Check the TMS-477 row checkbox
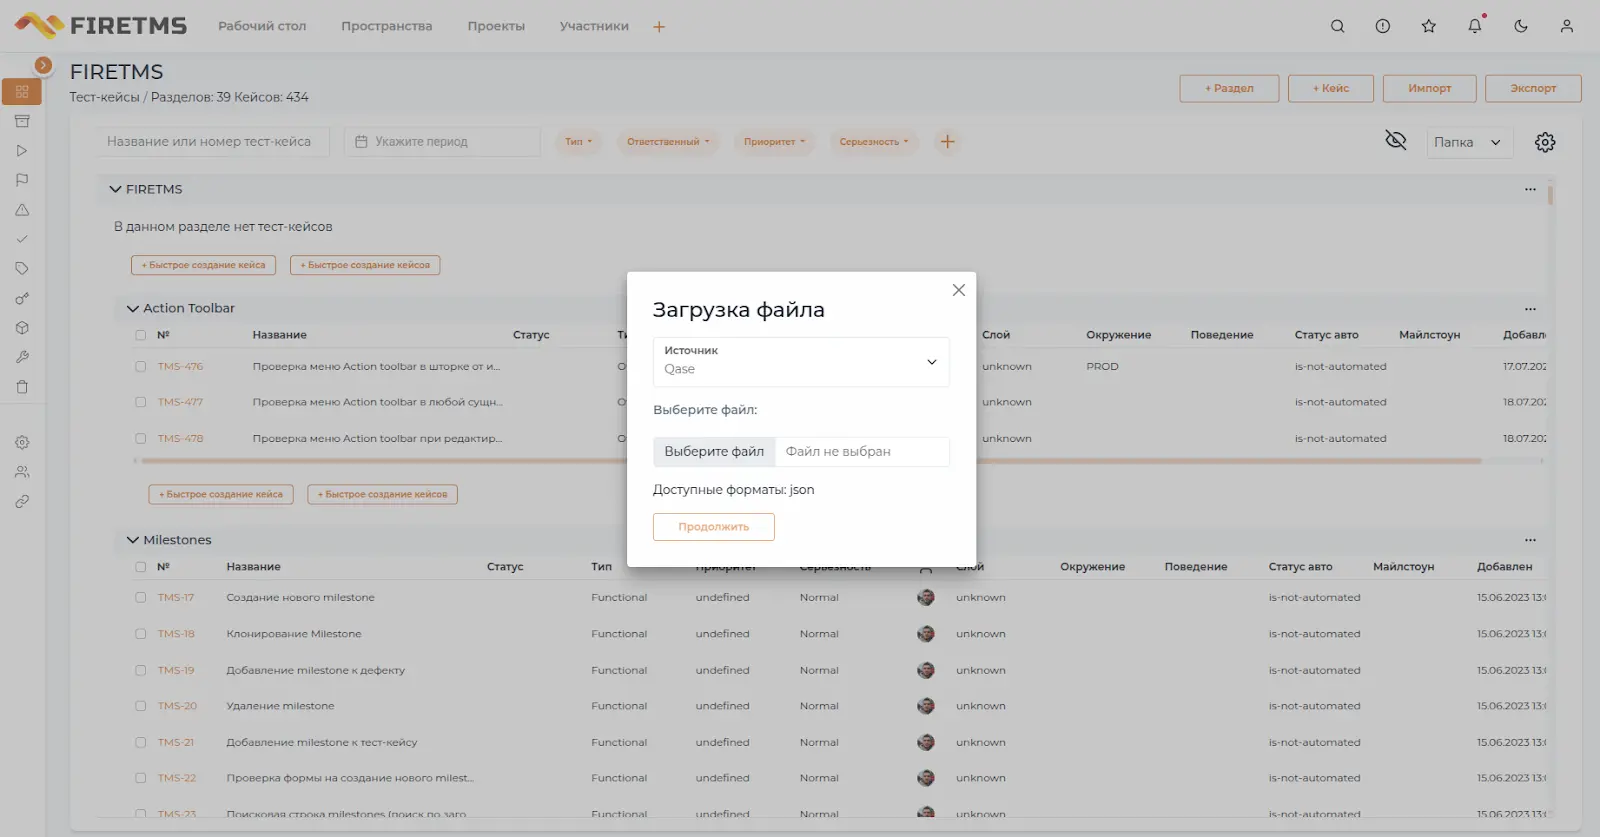Viewport: 1600px width, 837px height. coord(140,402)
